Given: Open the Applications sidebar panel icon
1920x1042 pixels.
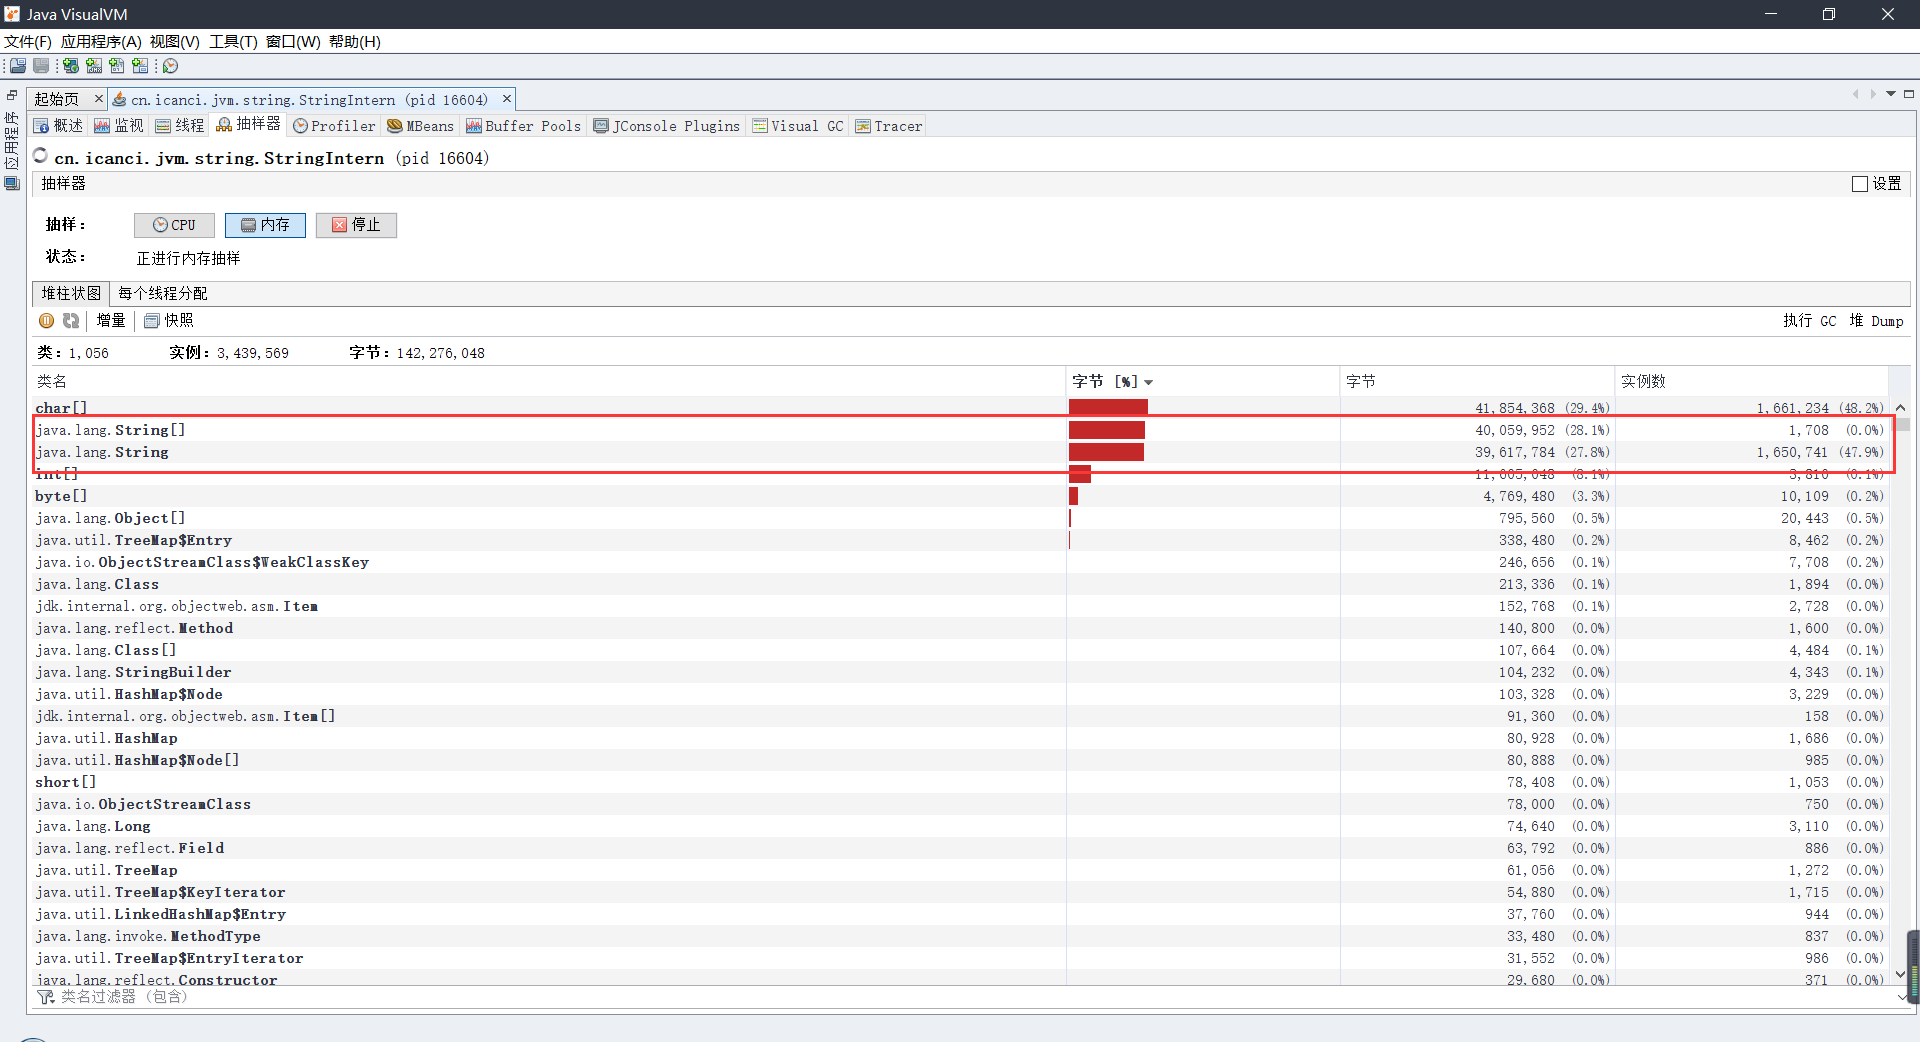Looking at the screenshot, I should point(12,183).
